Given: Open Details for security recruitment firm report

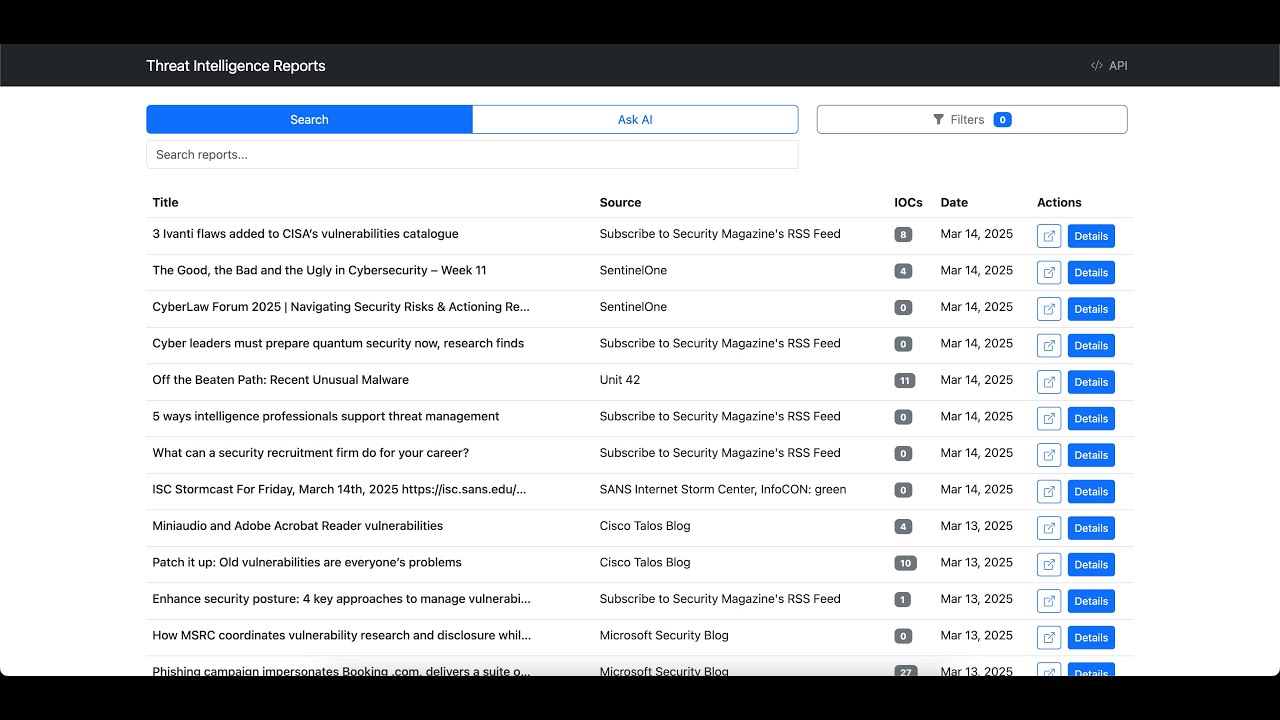Looking at the screenshot, I should tap(1091, 455).
